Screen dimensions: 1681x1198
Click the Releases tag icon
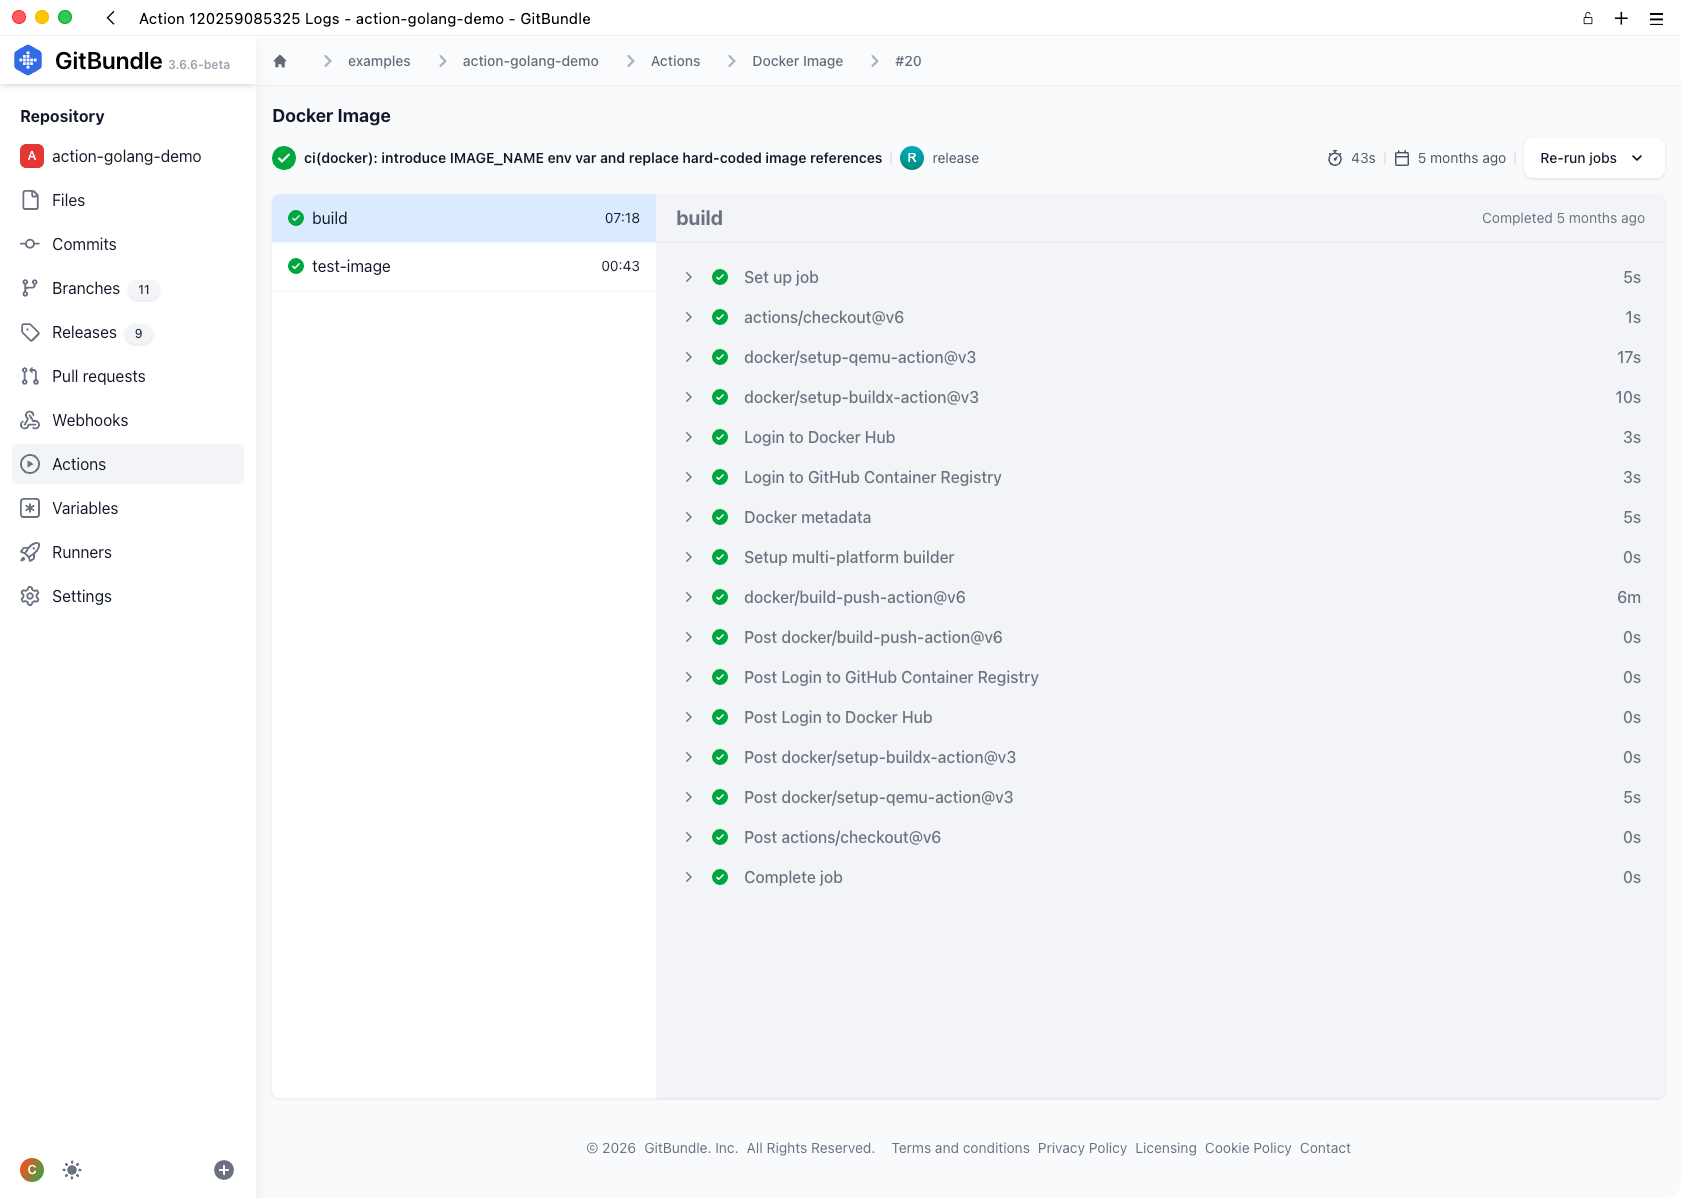click(x=31, y=332)
